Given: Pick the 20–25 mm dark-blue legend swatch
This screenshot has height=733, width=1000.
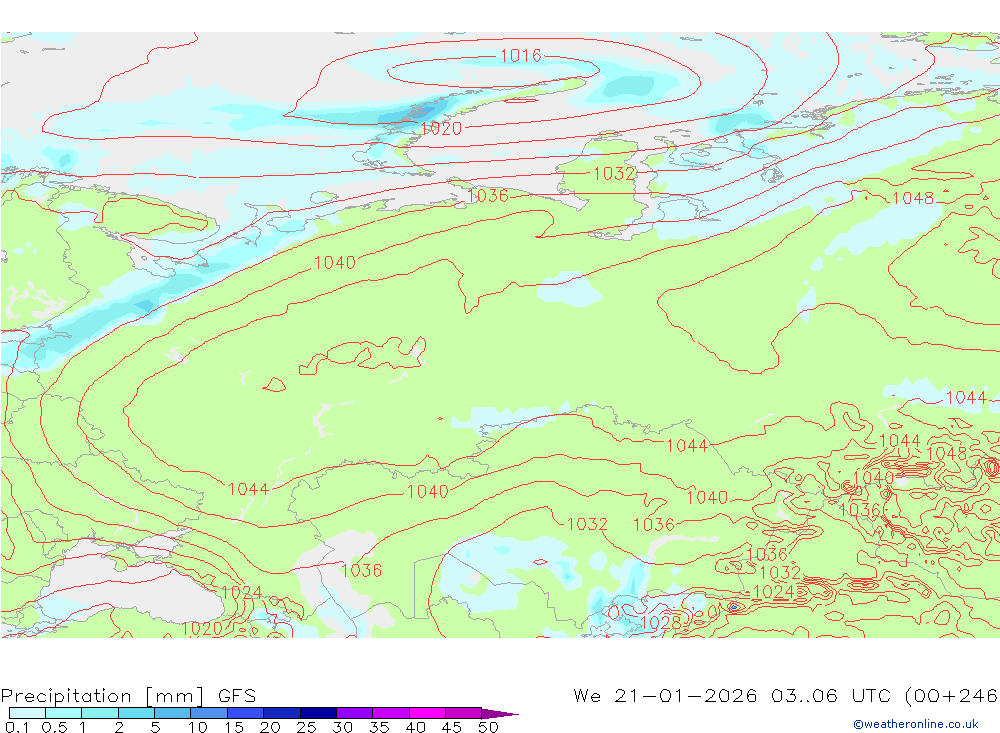Looking at the screenshot, I should [281, 713].
